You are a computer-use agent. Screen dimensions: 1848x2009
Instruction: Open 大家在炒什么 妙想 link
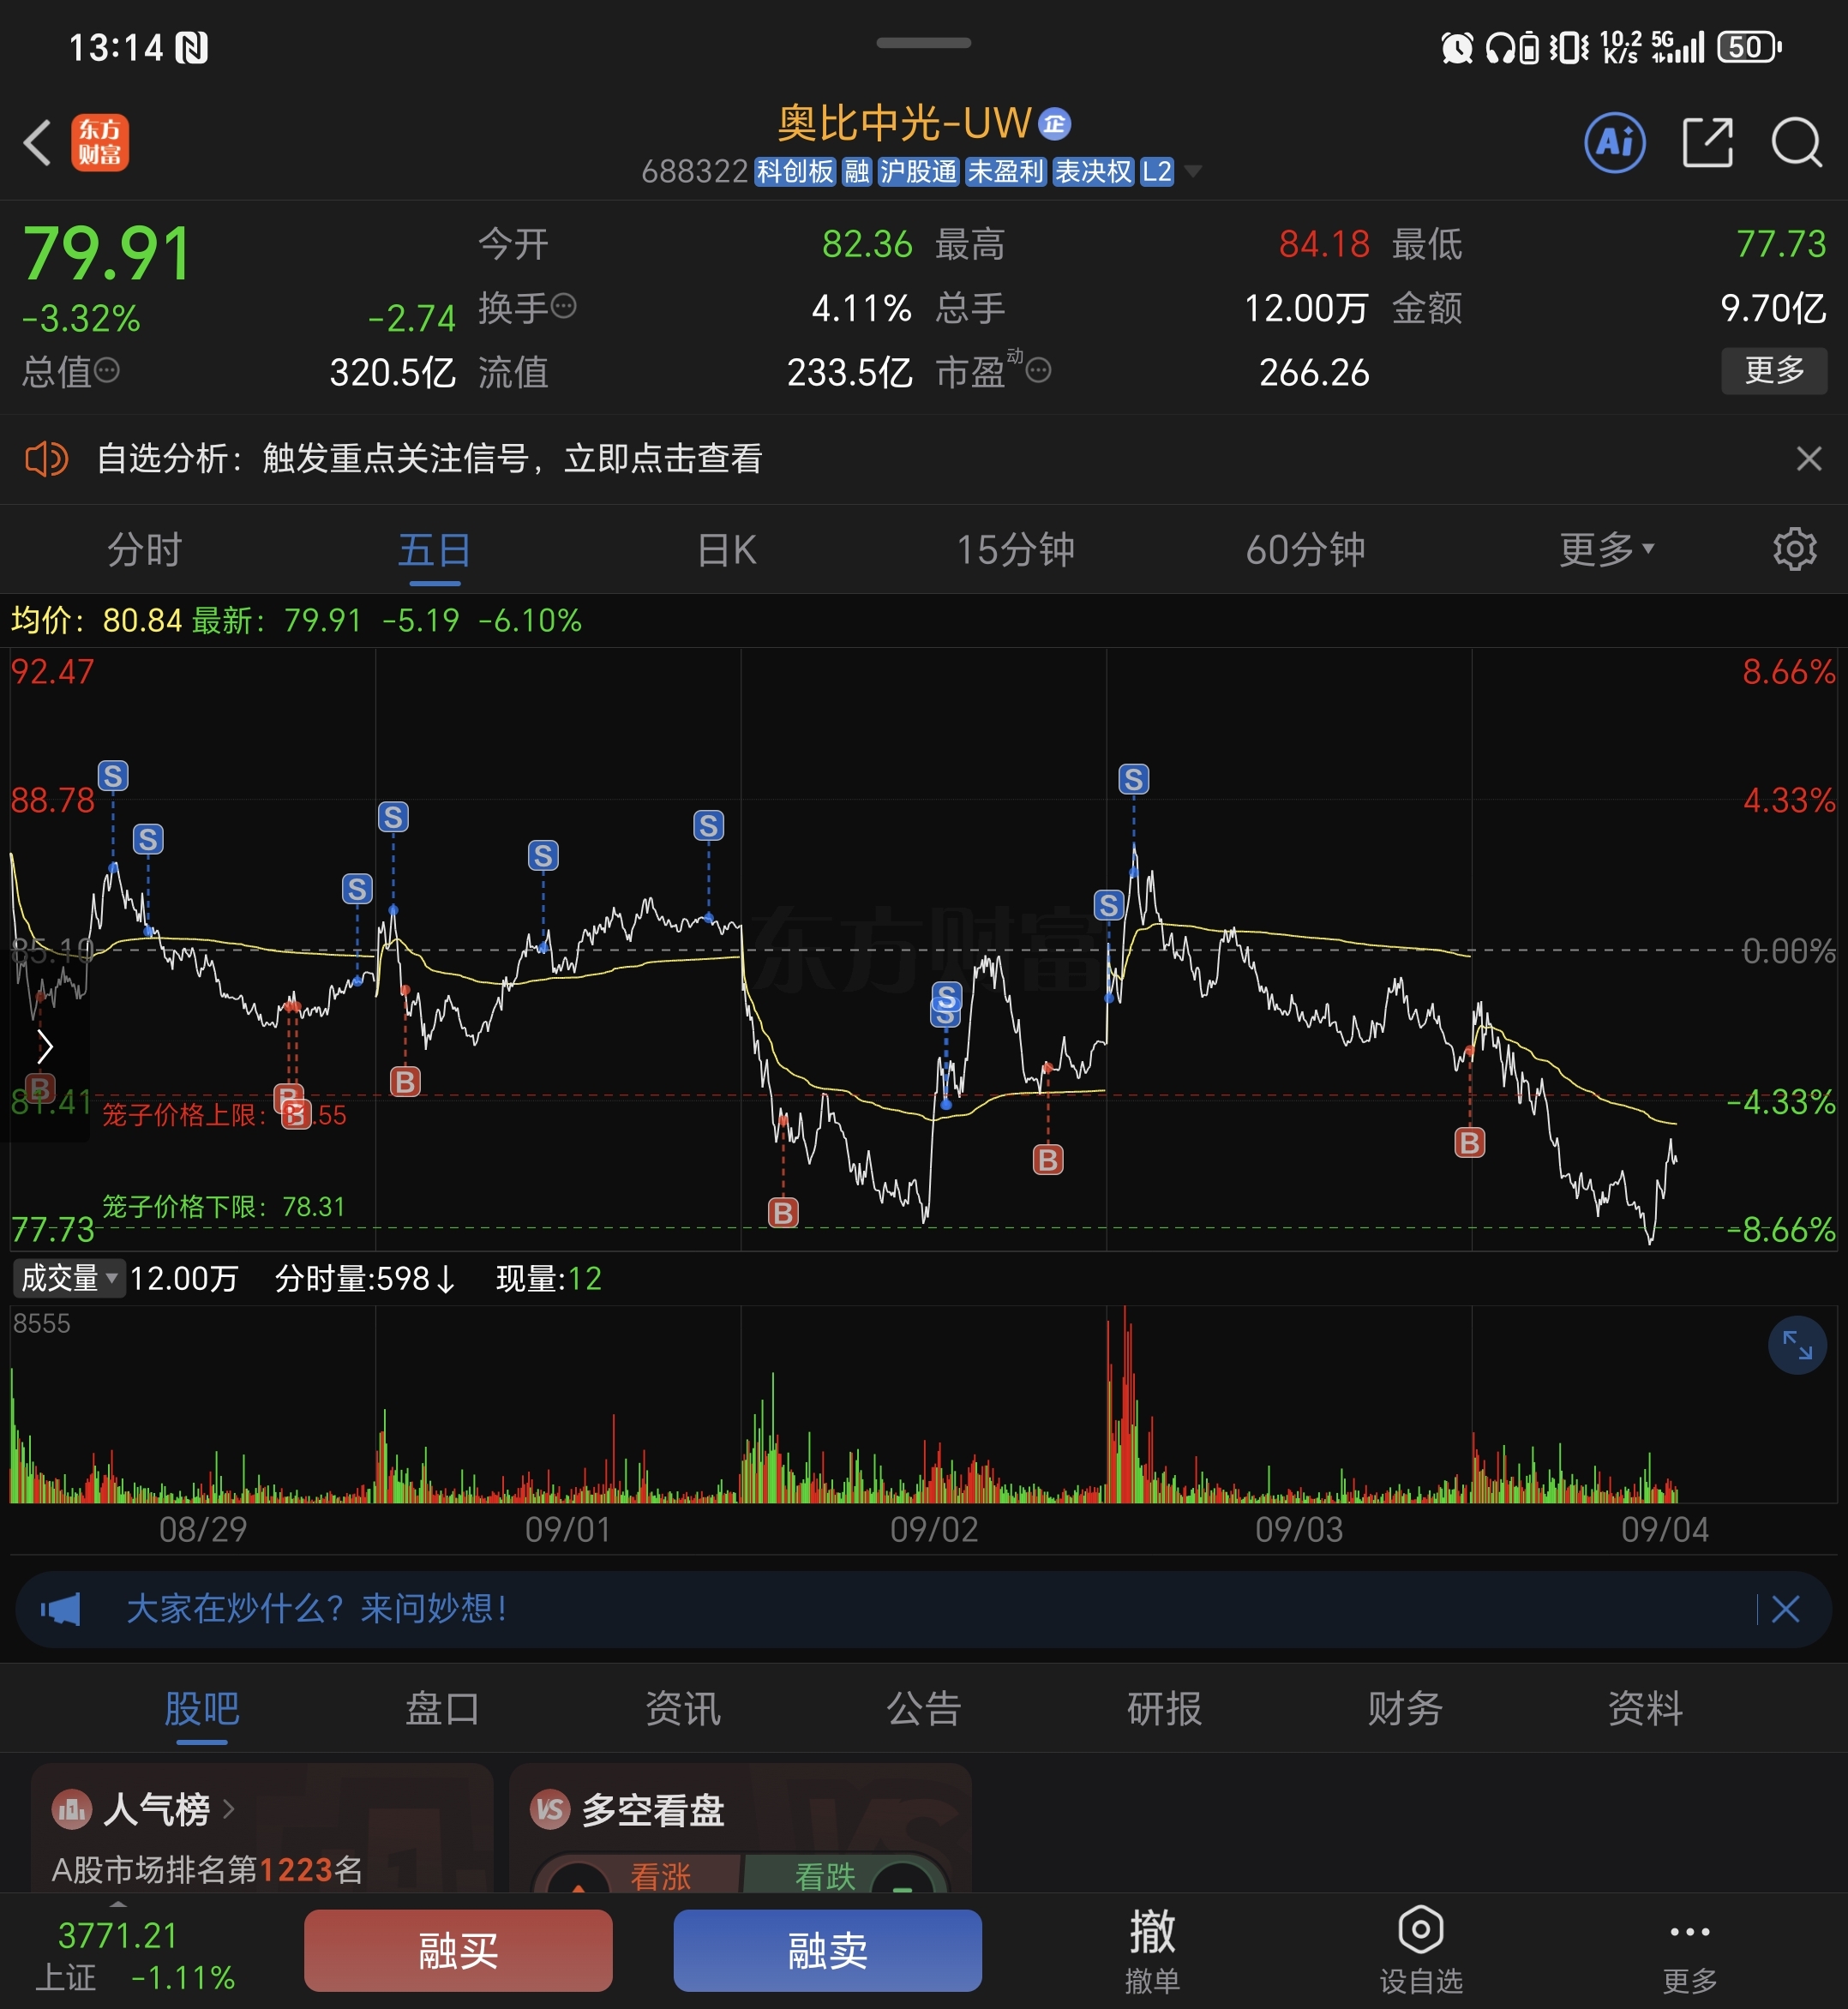pos(317,1609)
